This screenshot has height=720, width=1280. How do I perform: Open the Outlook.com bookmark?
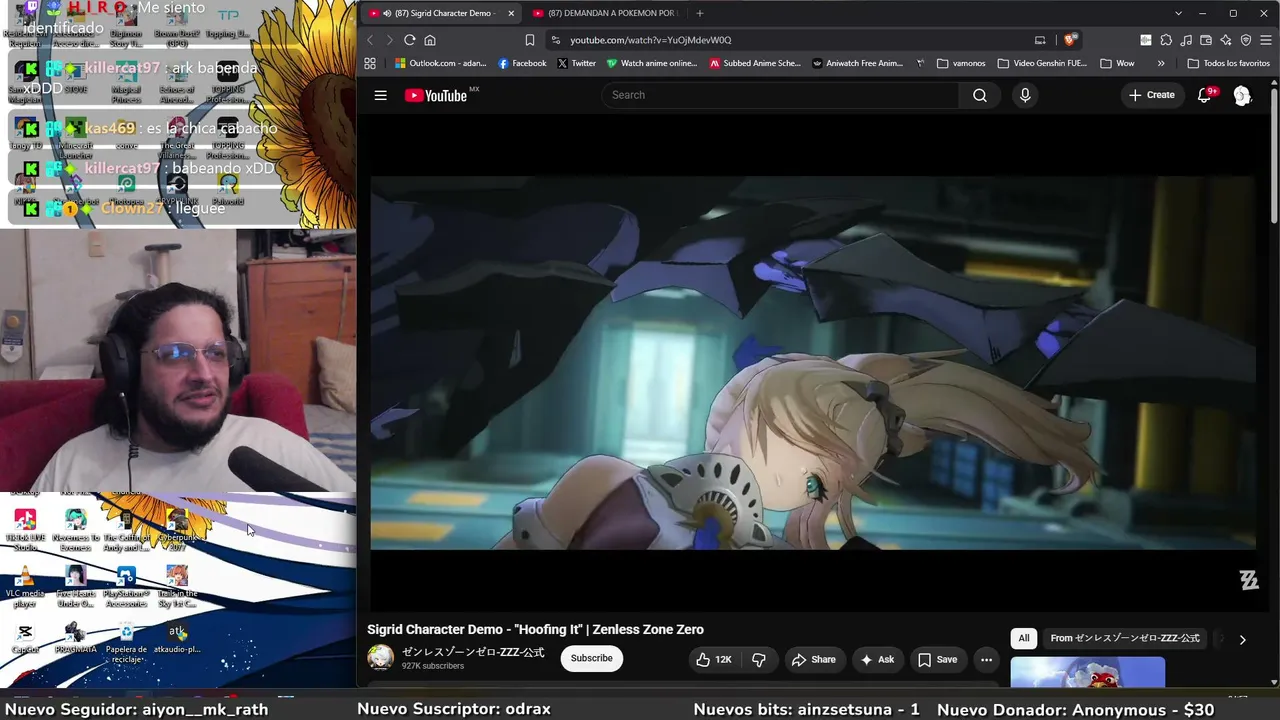pos(440,63)
